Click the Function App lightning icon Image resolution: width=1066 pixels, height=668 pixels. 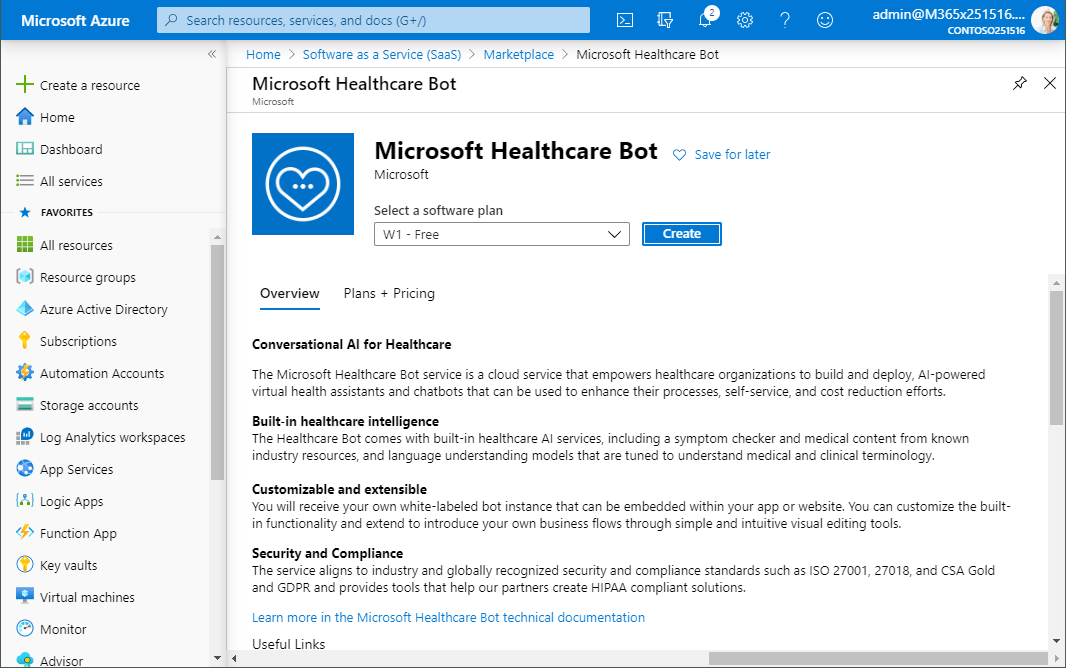tap(24, 532)
